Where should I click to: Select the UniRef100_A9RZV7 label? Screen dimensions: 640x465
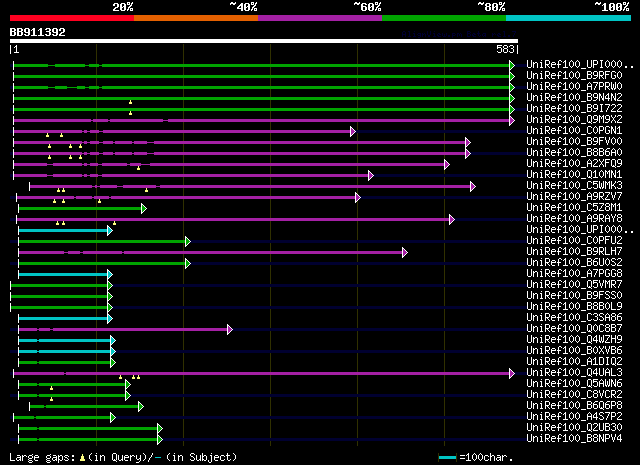click(574, 197)
